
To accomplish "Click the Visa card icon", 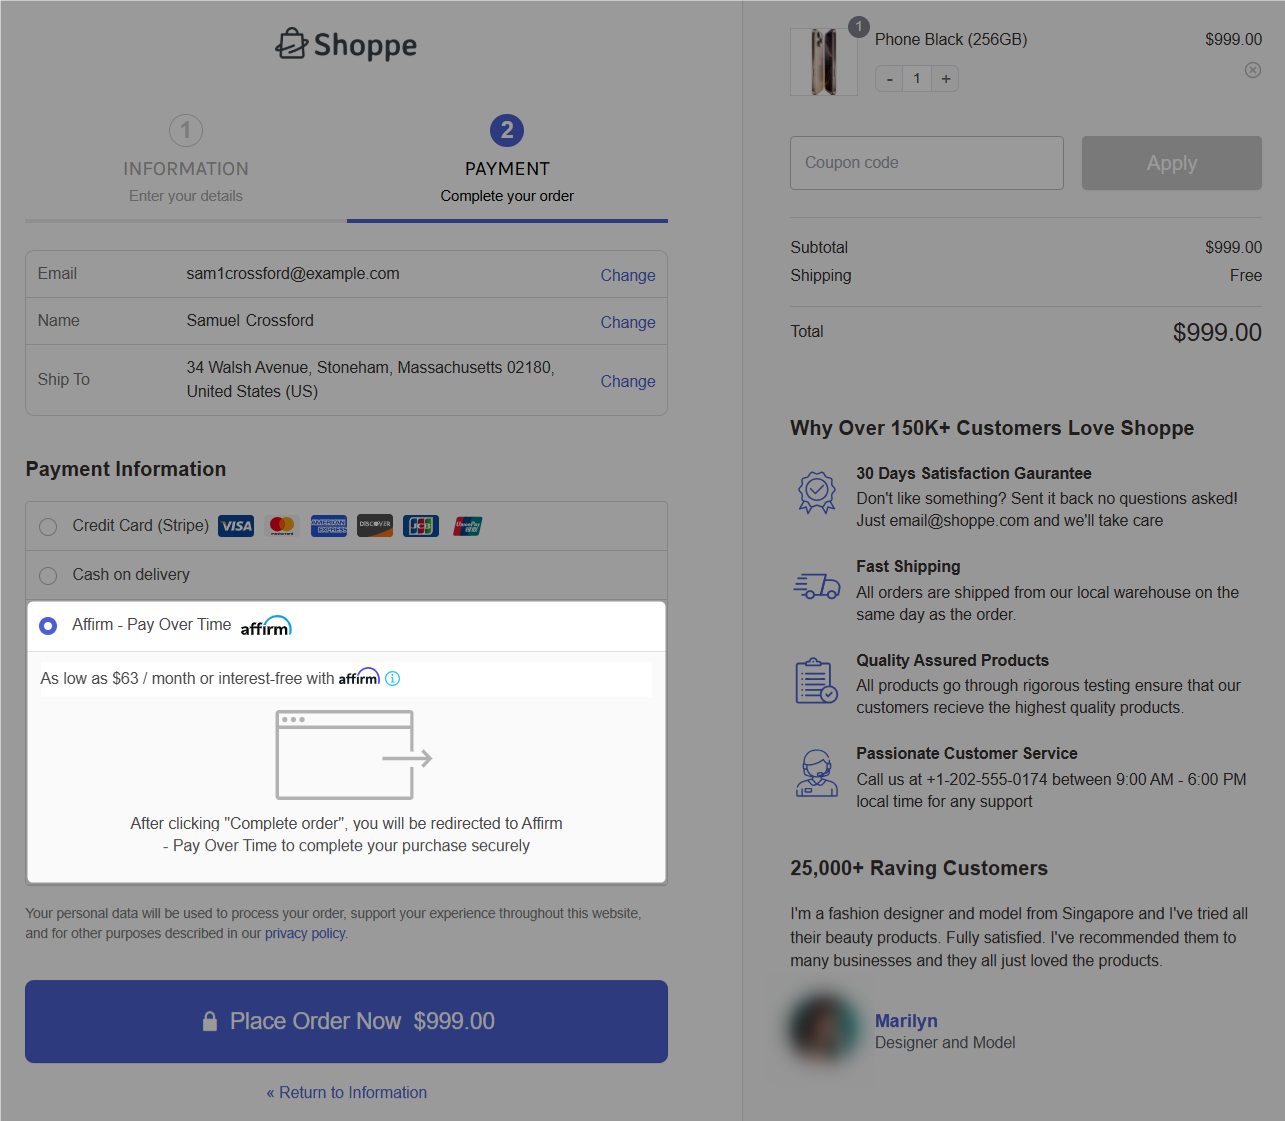I will click(x=236, y=526).
